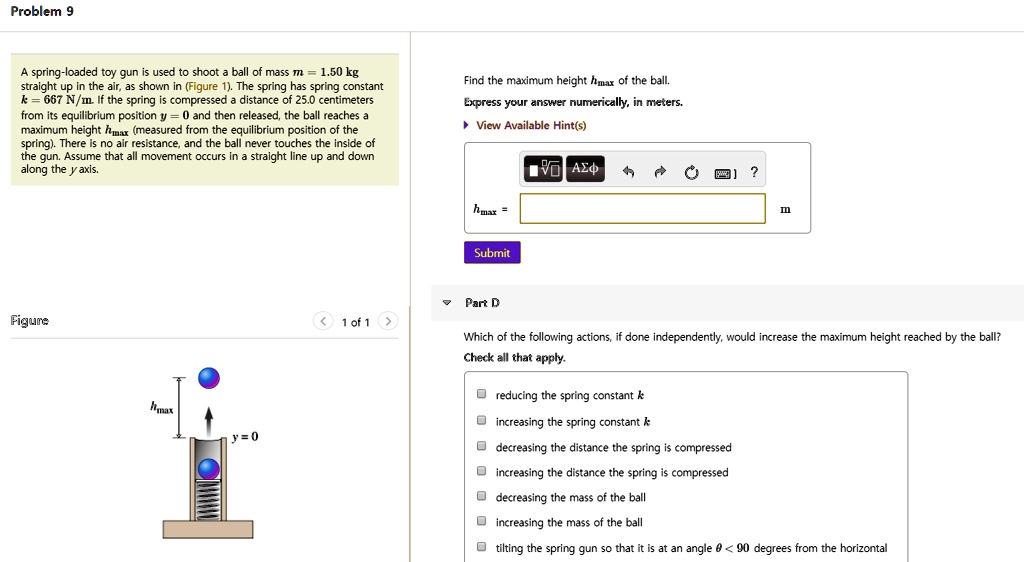Click the question mark help icon
This screenshot has width=1024, height=562.
click(x=754, y=172)
